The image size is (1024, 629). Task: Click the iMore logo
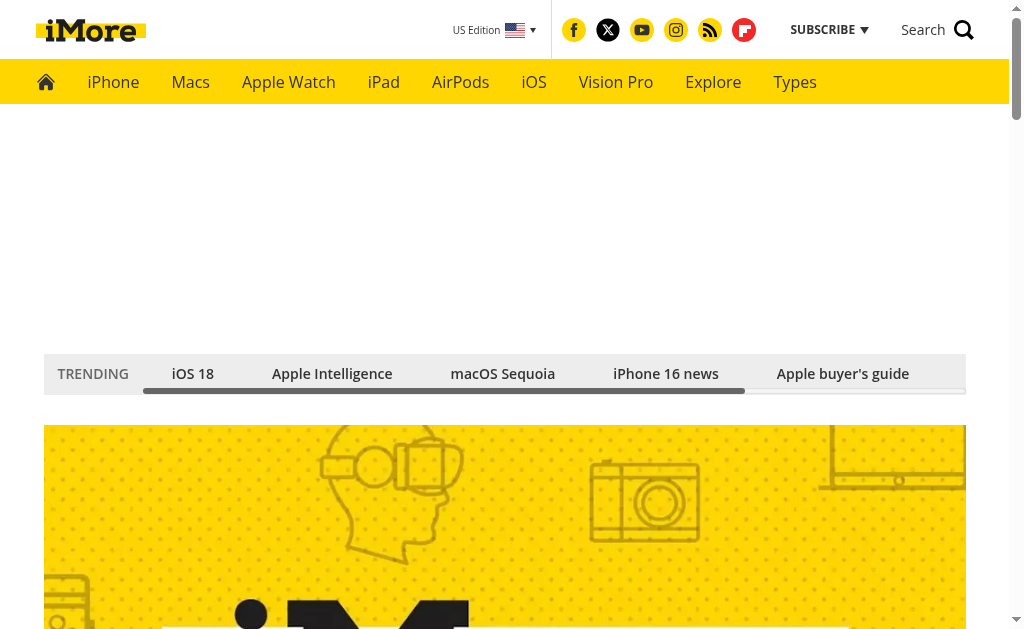(x=91, y=31)
